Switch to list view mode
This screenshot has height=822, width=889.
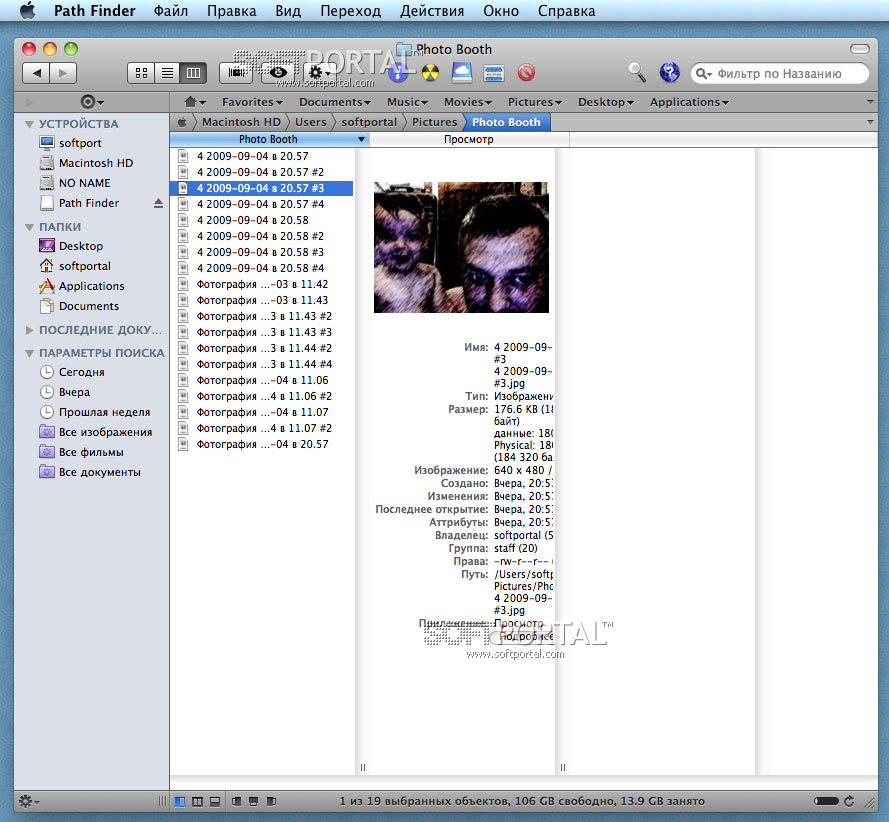(x=167, y=73)
